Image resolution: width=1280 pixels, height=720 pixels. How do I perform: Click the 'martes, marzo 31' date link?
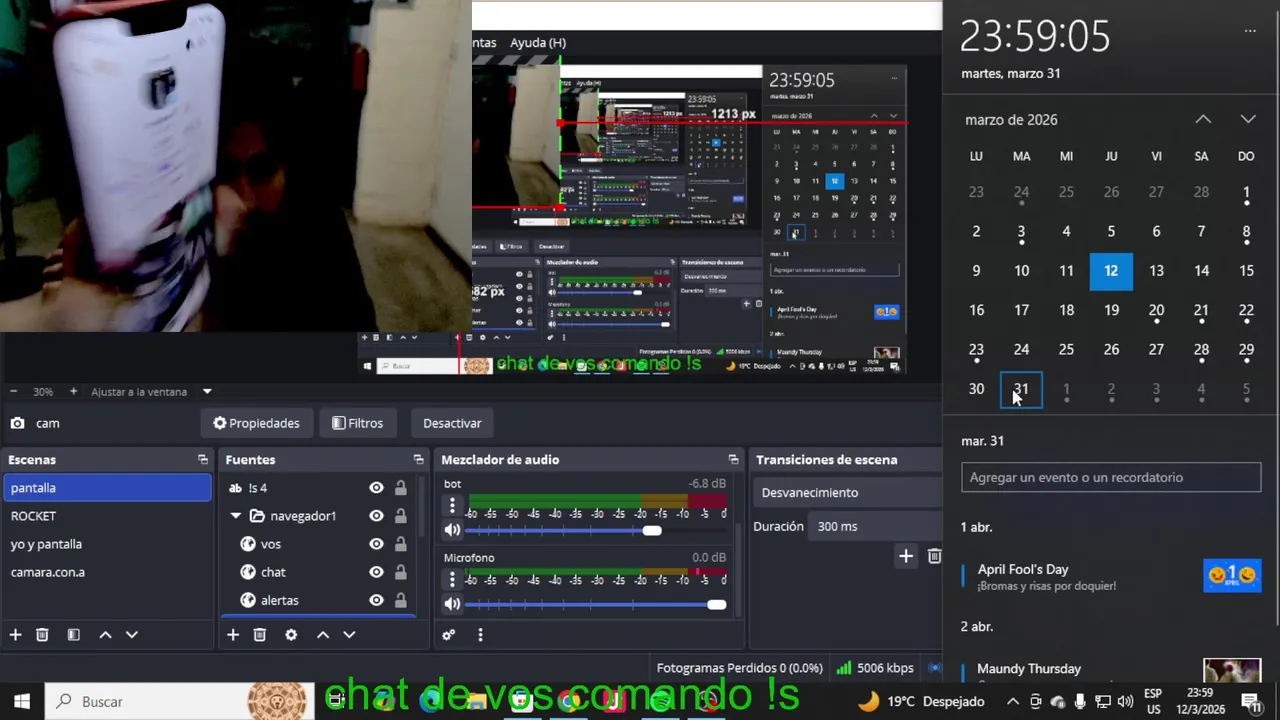[x=1010, y=73]
